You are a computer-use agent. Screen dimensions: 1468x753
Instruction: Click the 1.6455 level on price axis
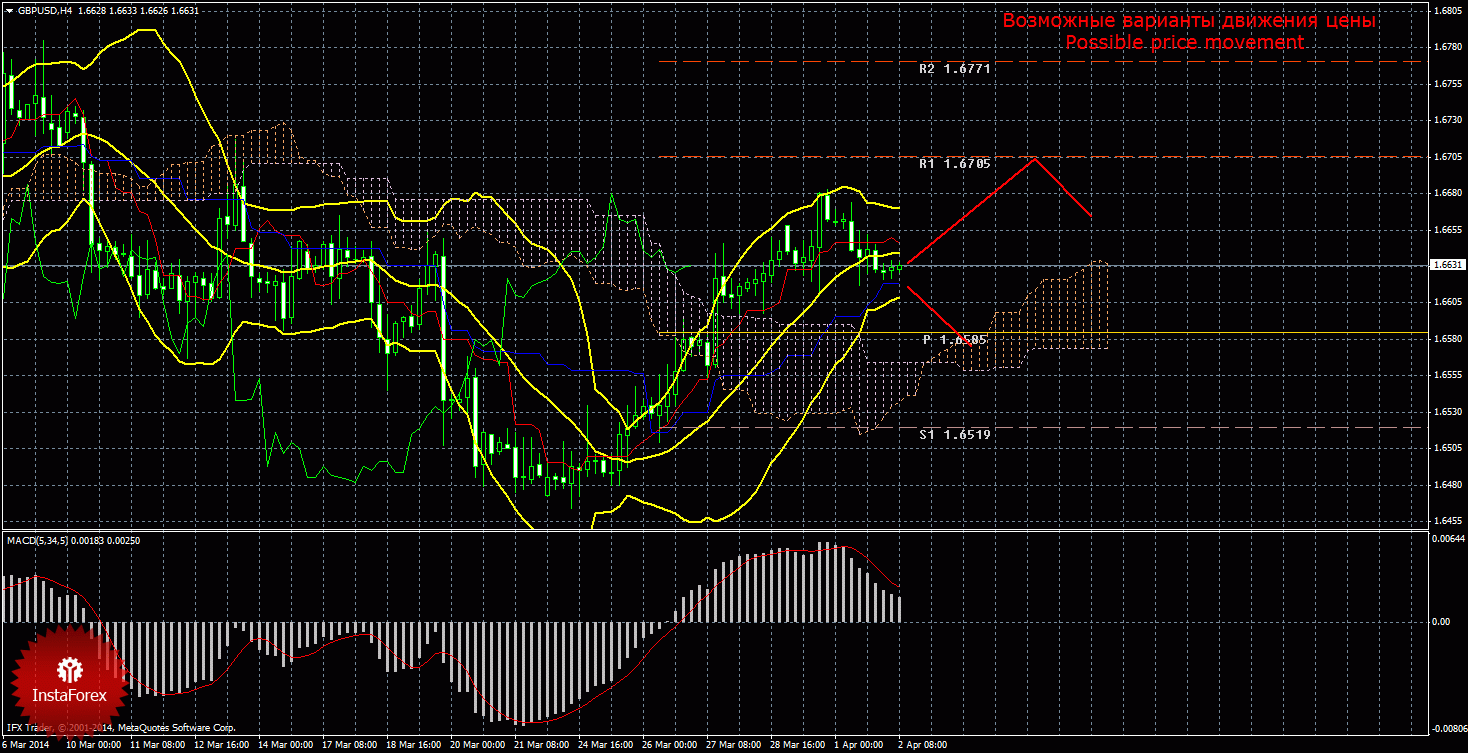point(1447,521)
